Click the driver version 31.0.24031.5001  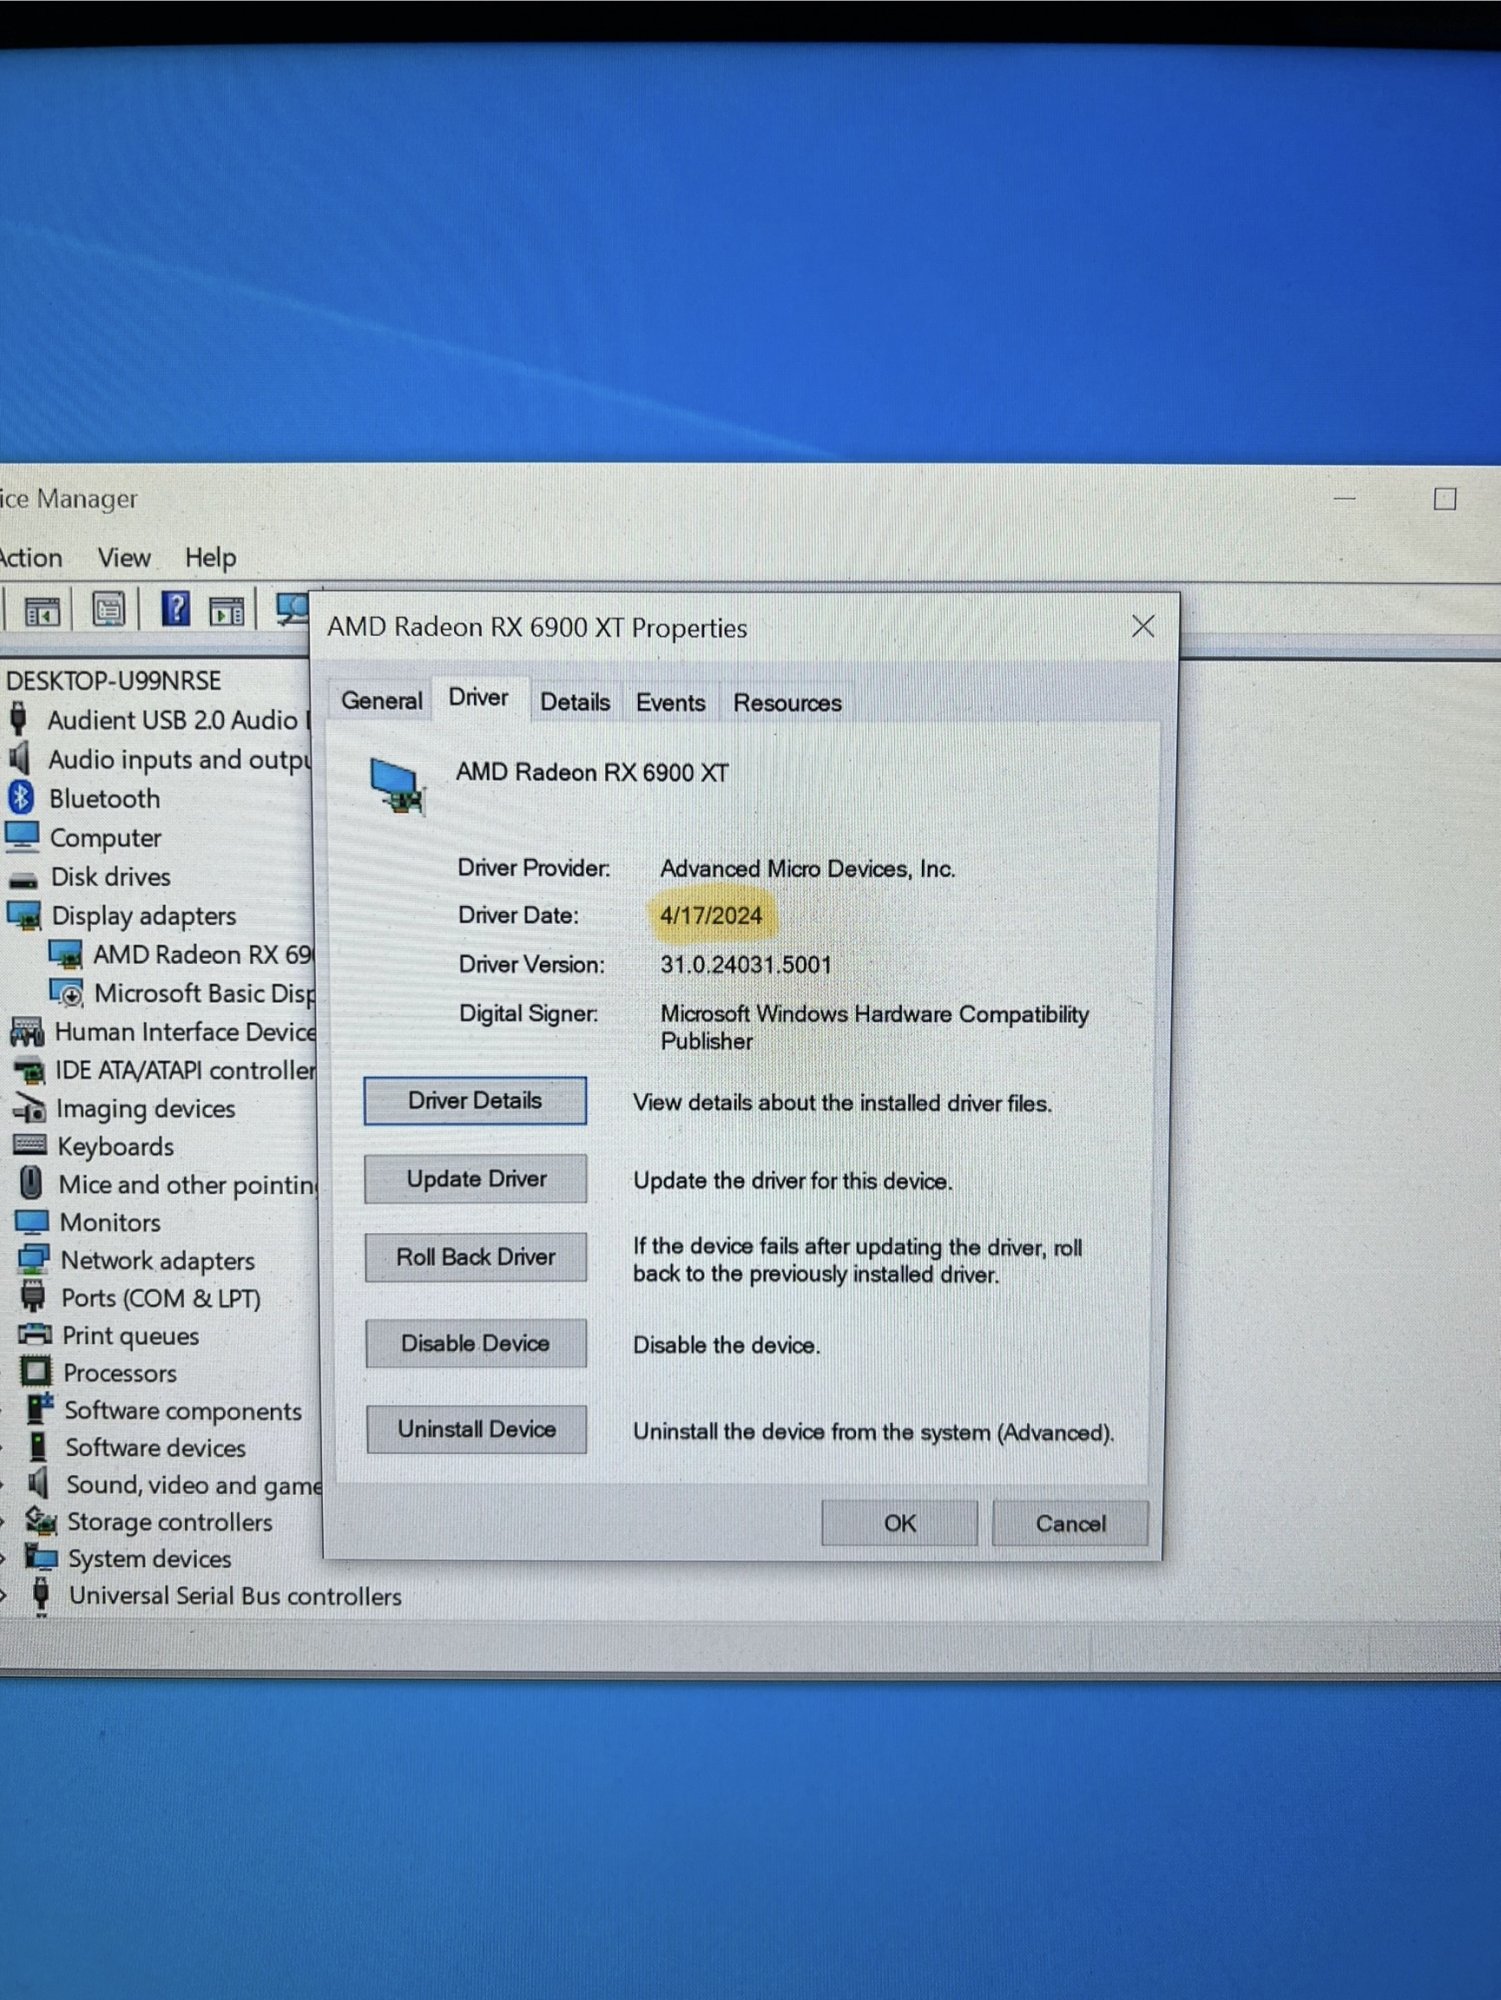746,965
